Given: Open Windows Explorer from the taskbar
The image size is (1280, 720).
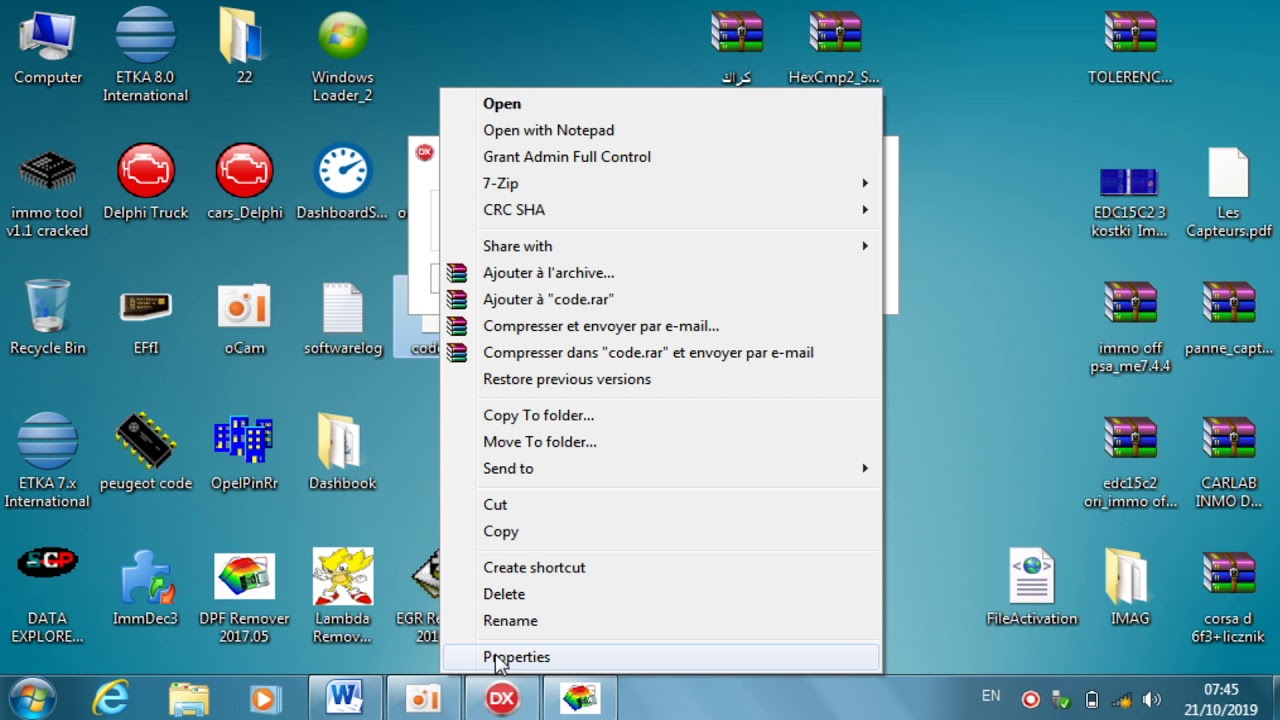Looking at the screenshot, I should coord(188,698).
